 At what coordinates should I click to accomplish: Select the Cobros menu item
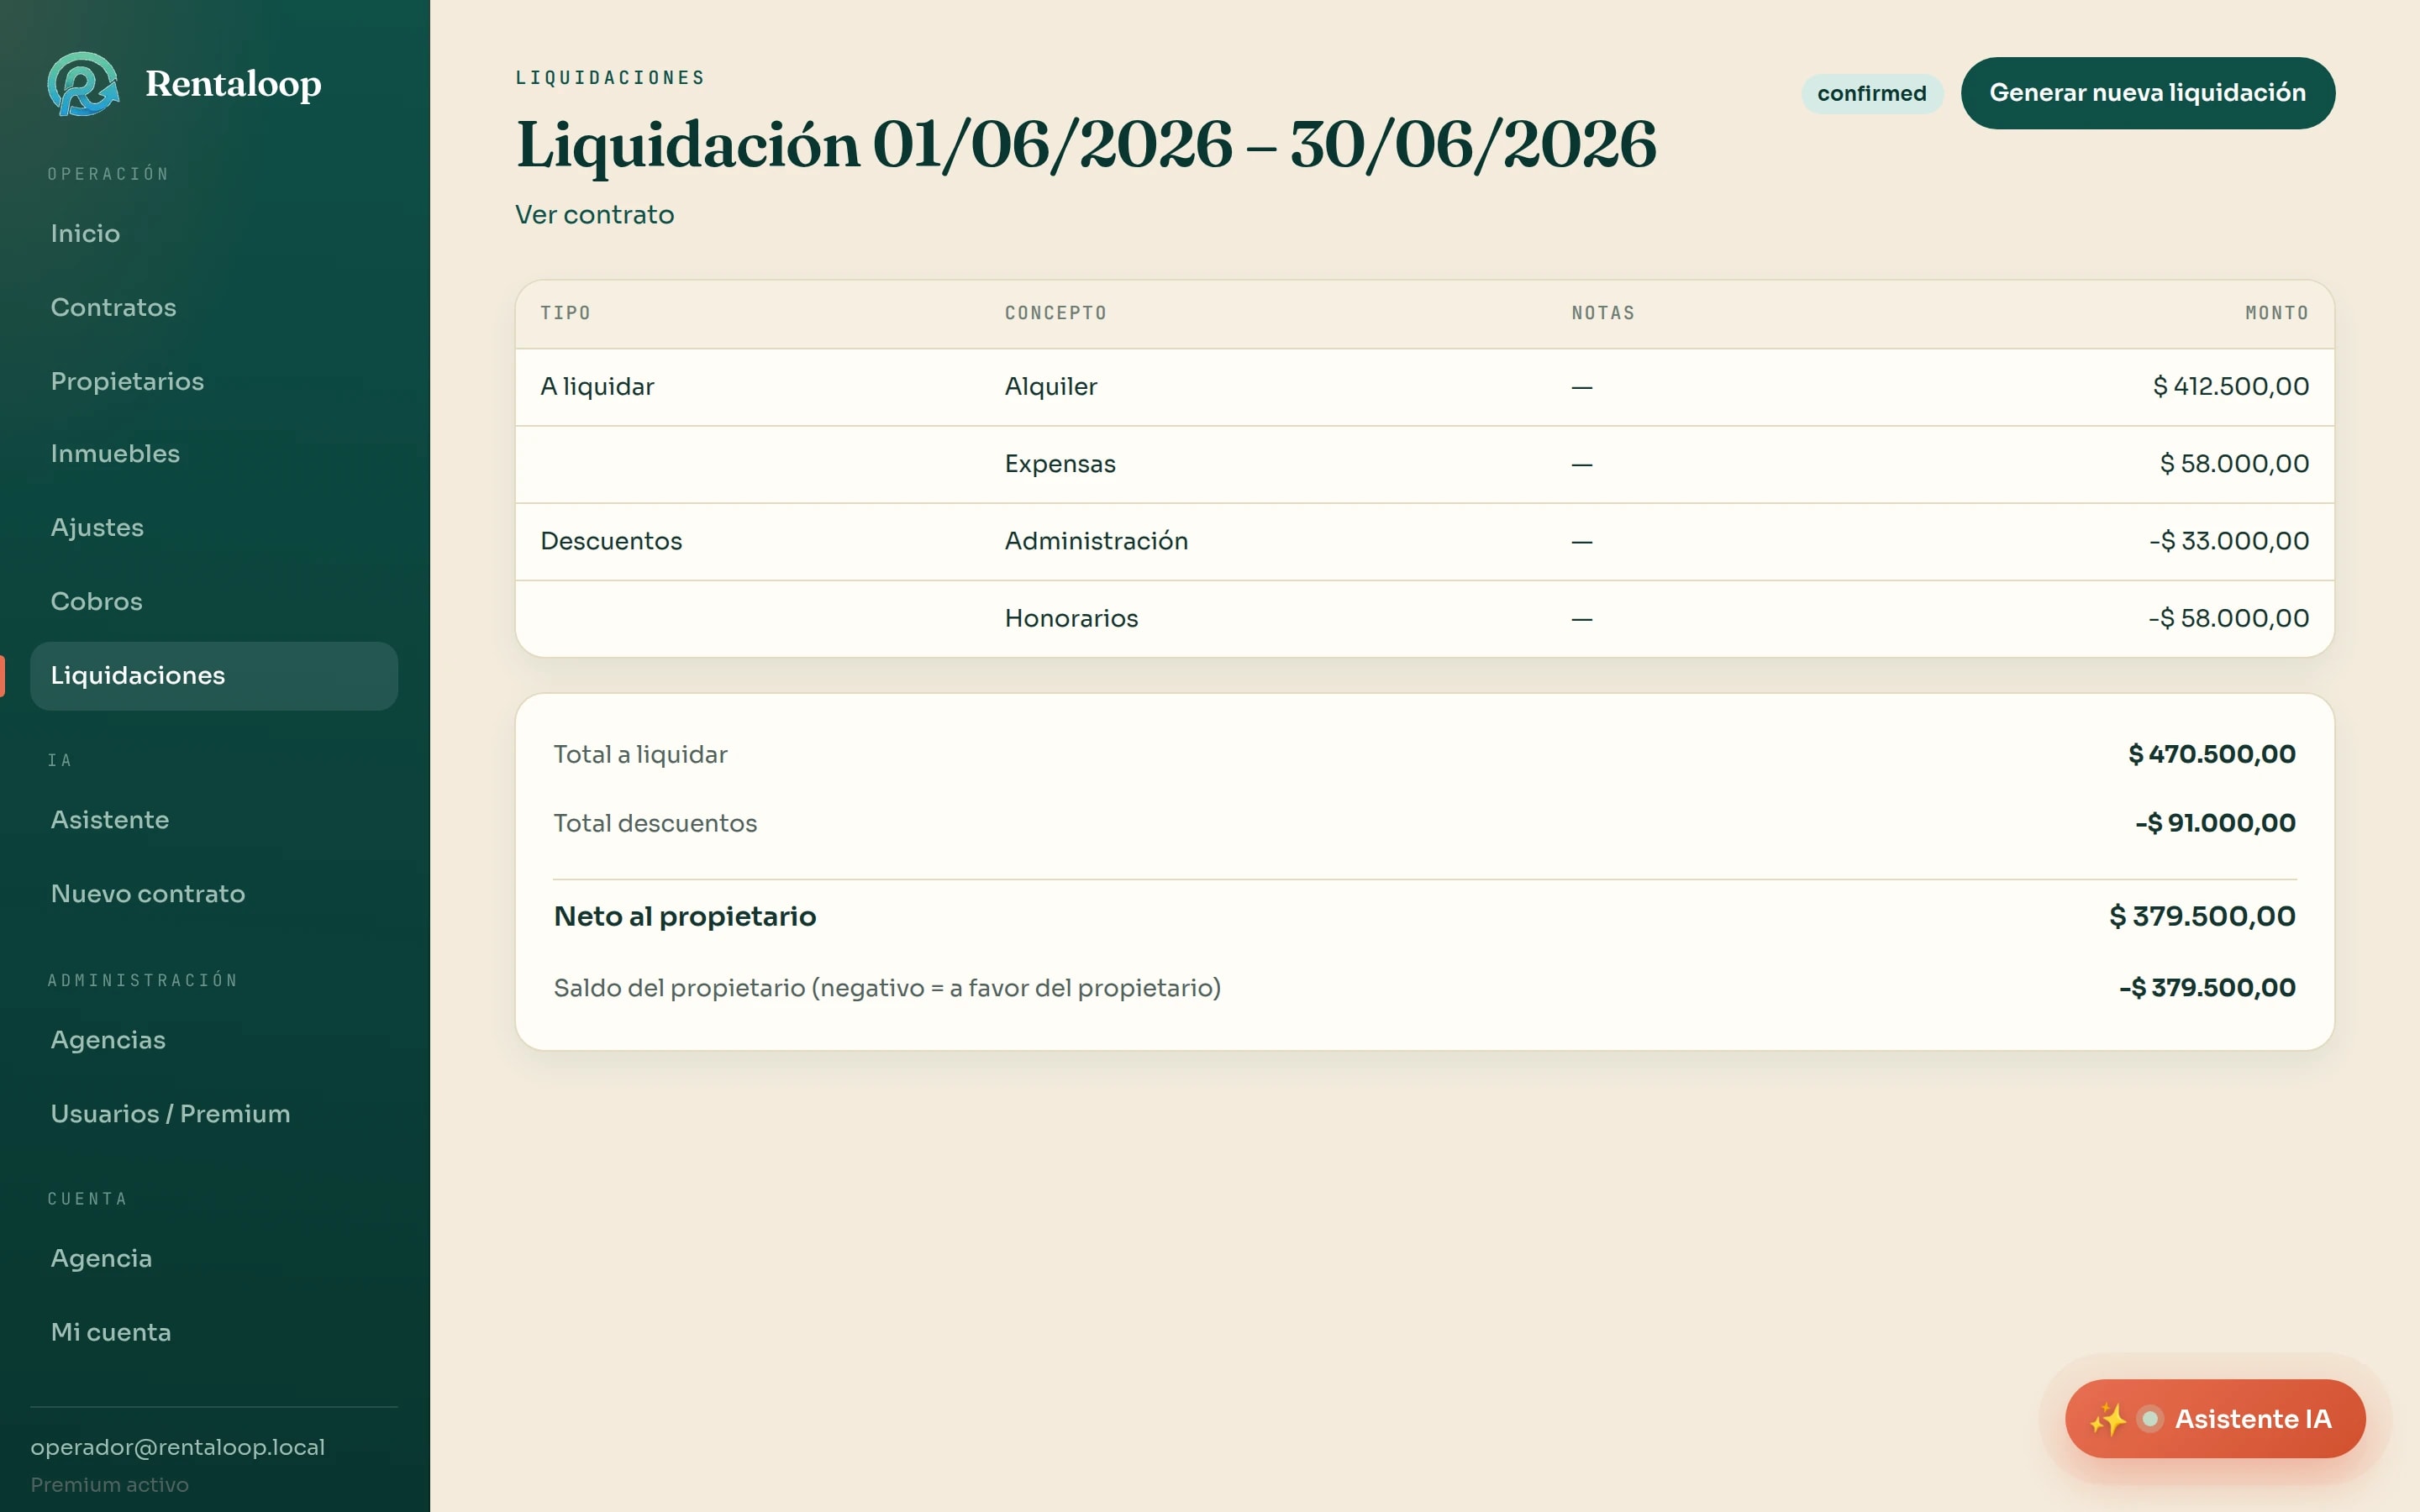pyautogui.click(x=214, y=602)
